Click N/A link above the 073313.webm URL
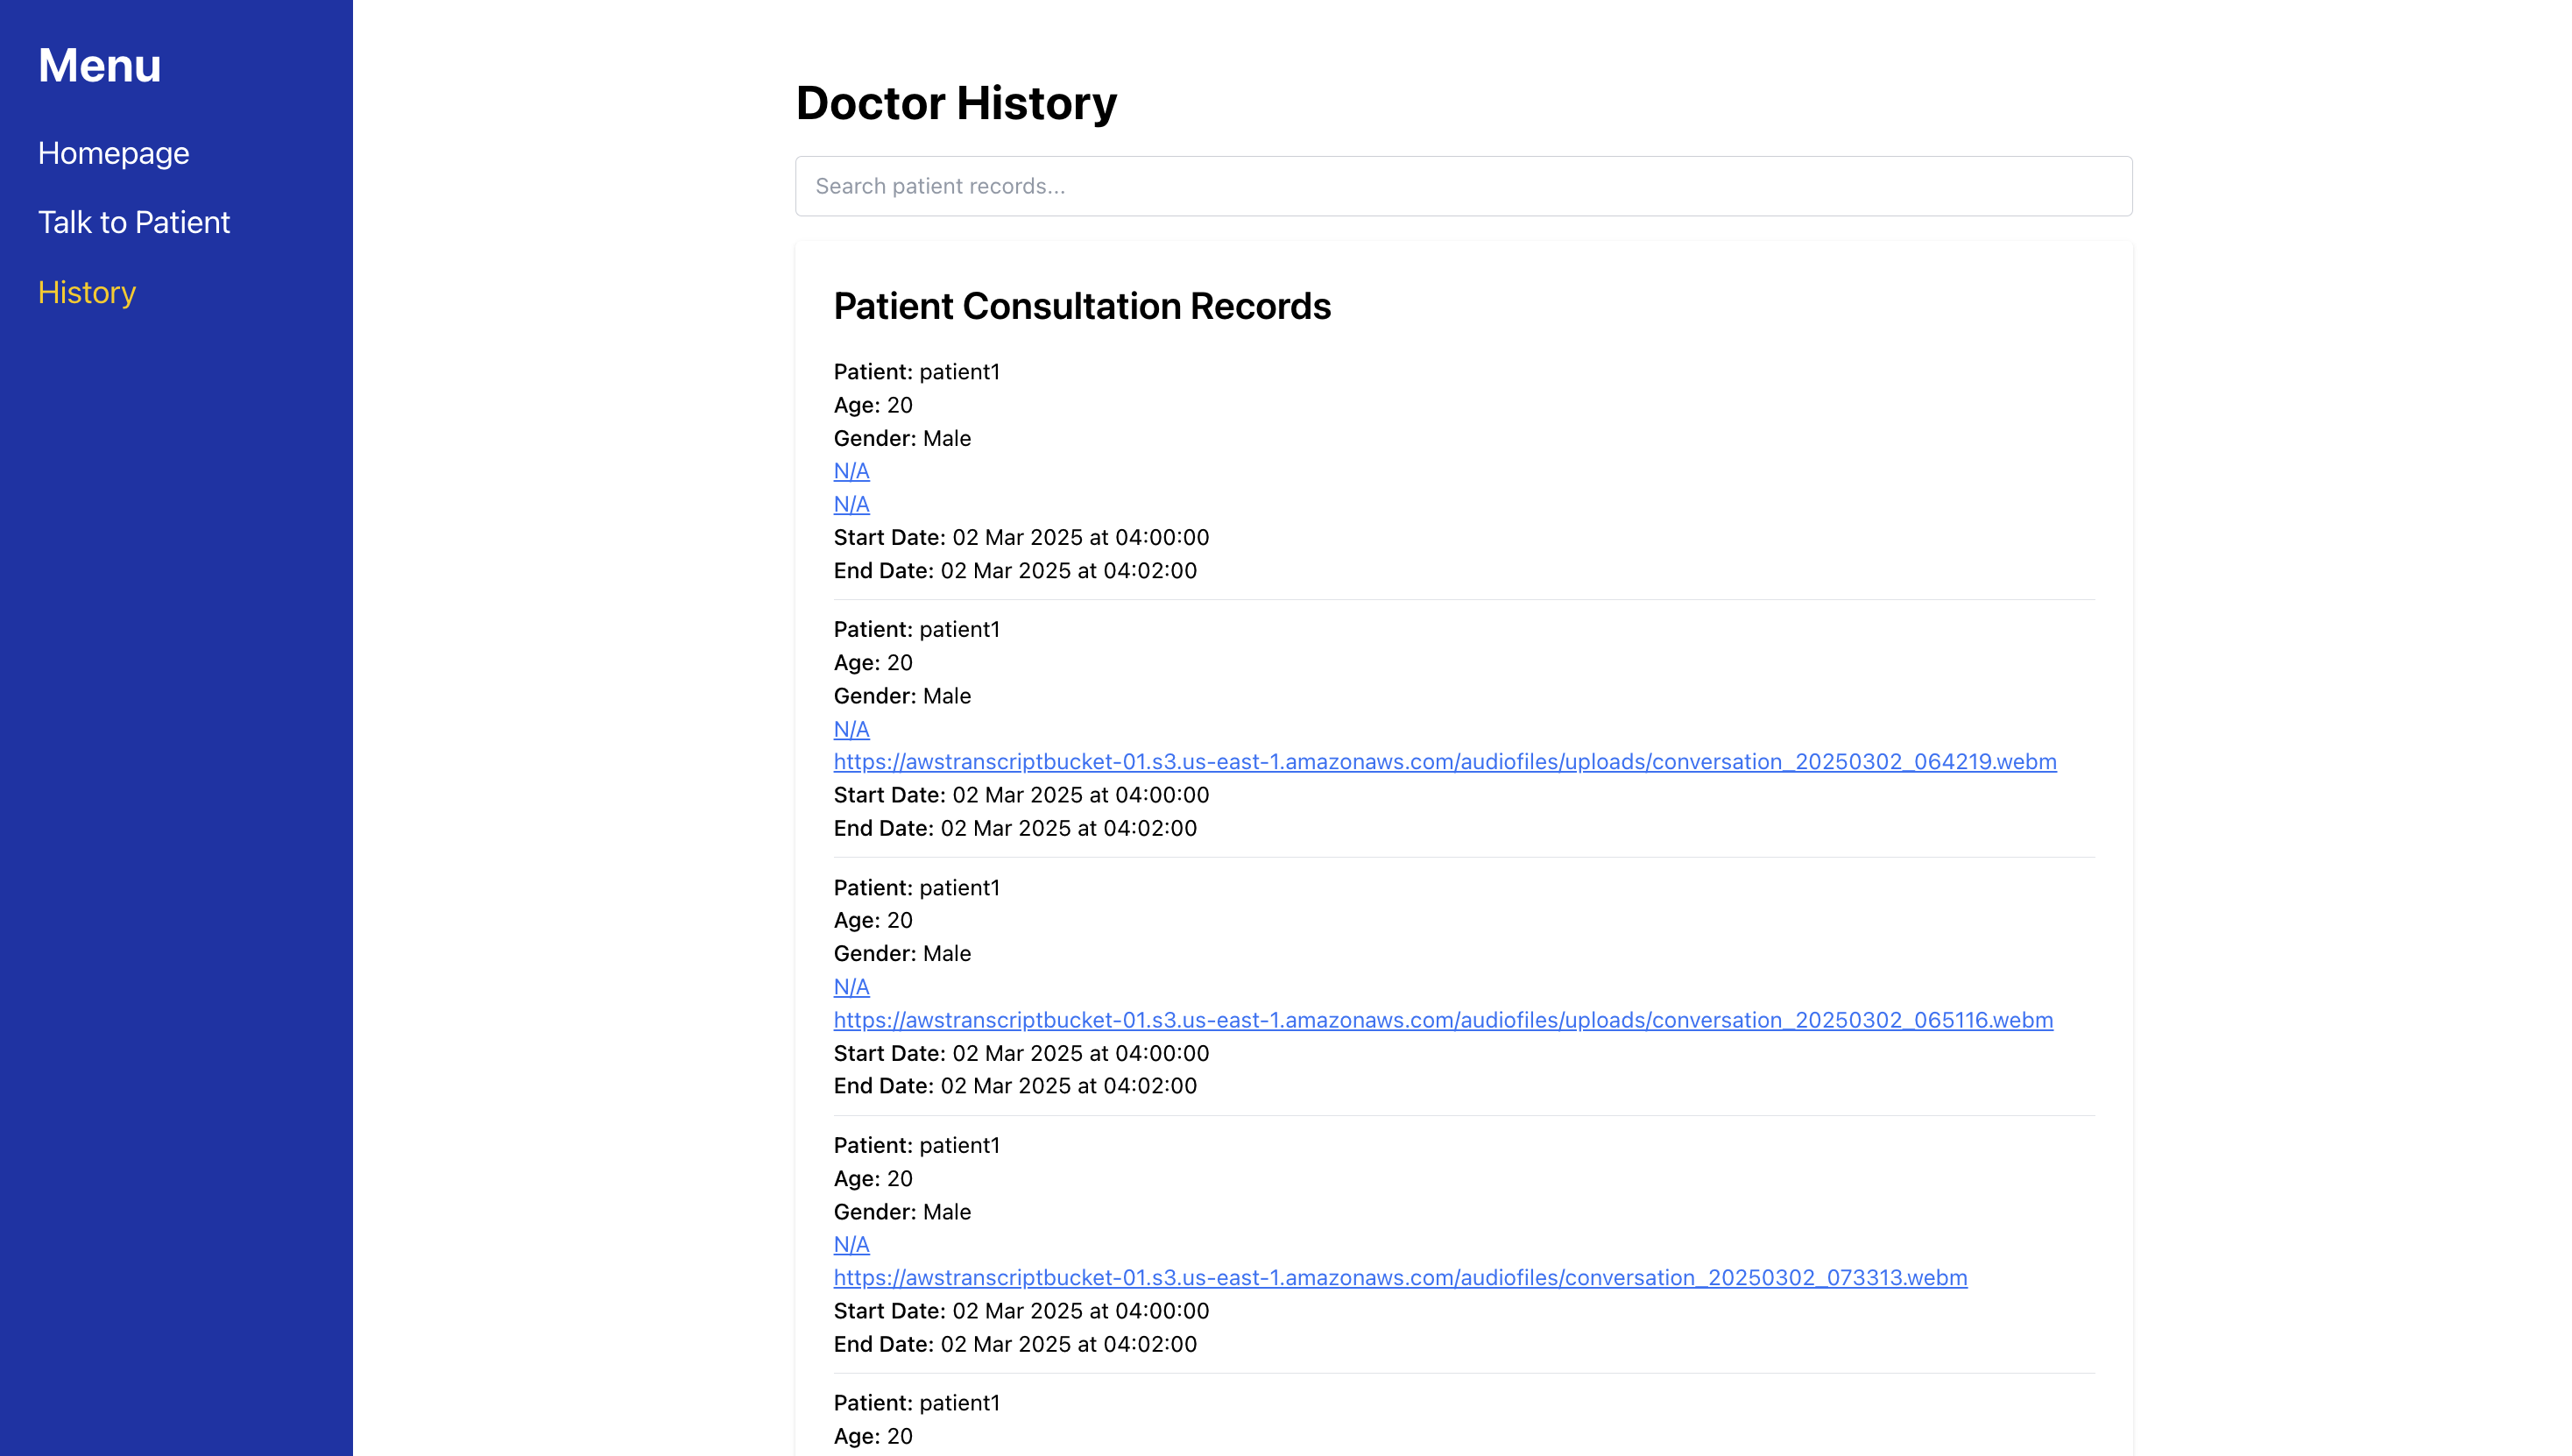Screen dimensions: 2572x1456 coord(851,1245)
